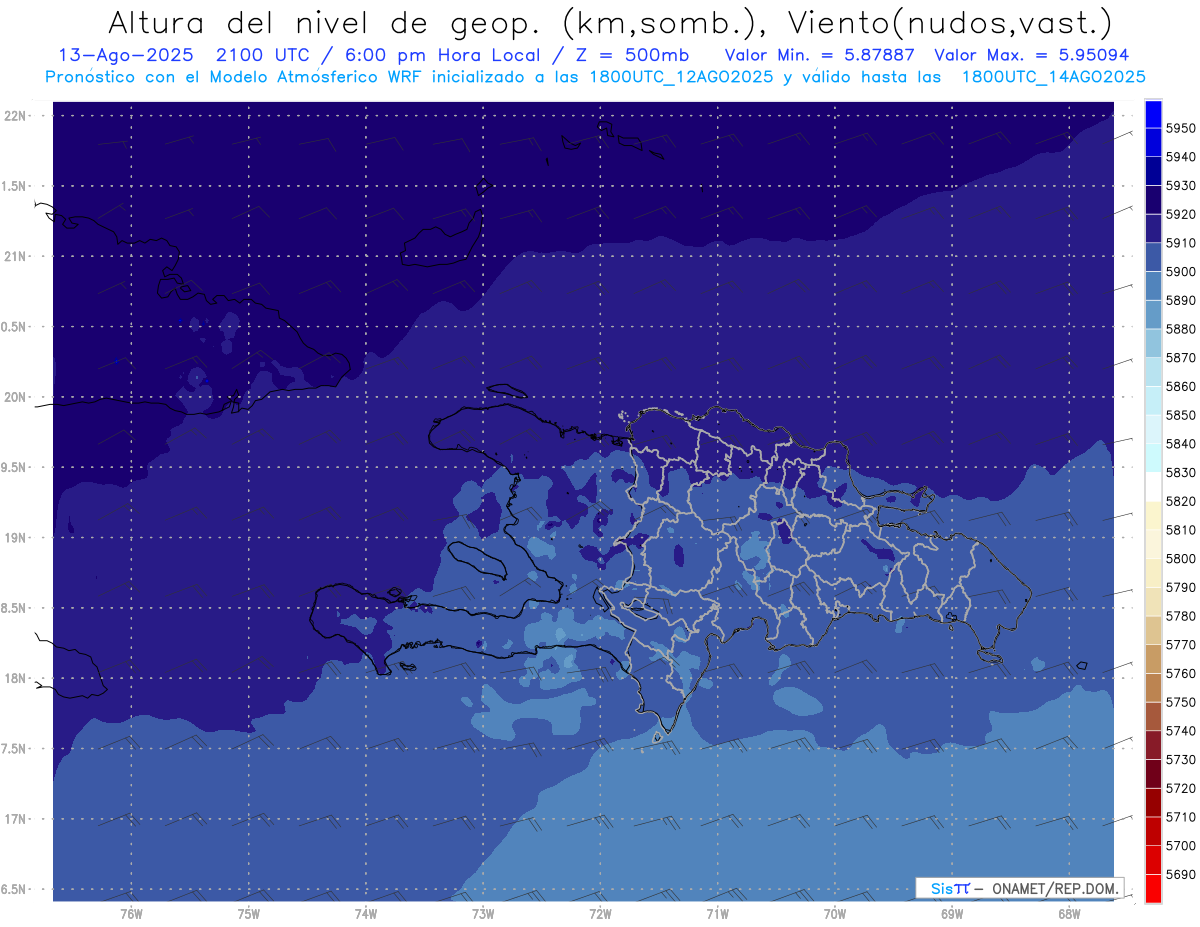Click the '5880' colorbar value label
The height and width of the screenshot is (927, 1200).
click(x=1181, y=329)
